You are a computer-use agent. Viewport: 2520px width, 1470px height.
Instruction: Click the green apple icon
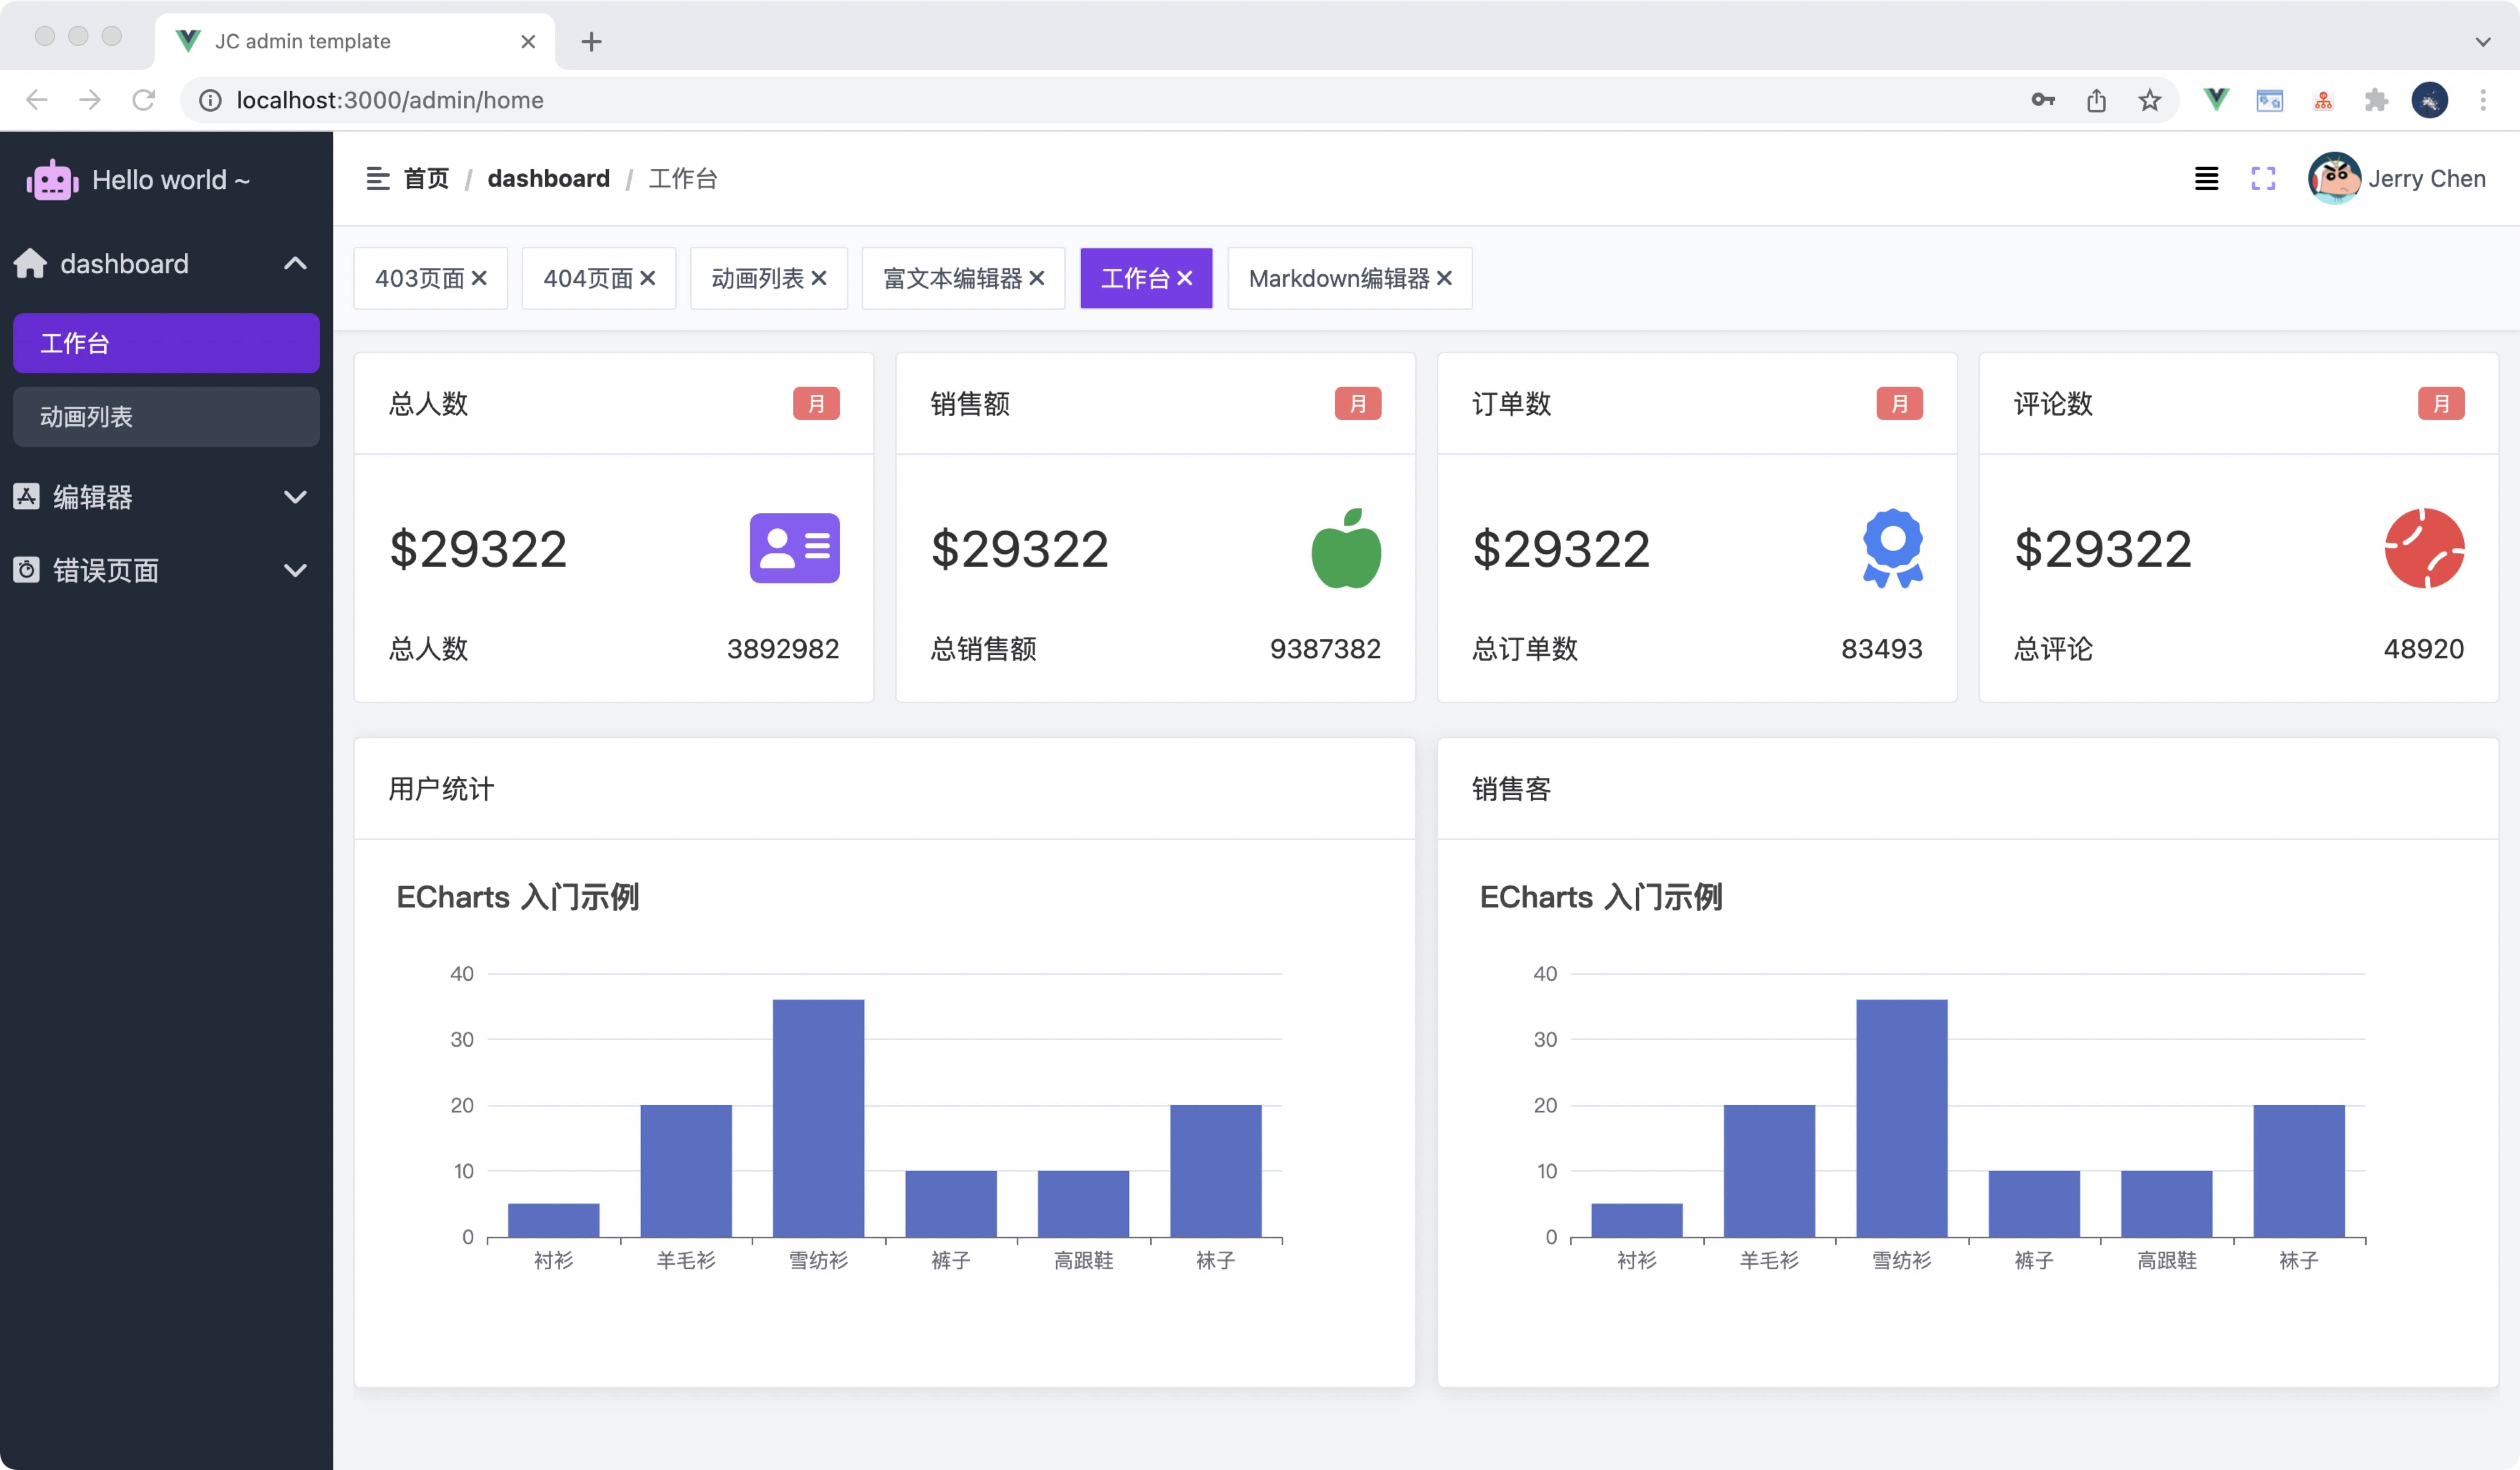click(x=1346, y=548)
